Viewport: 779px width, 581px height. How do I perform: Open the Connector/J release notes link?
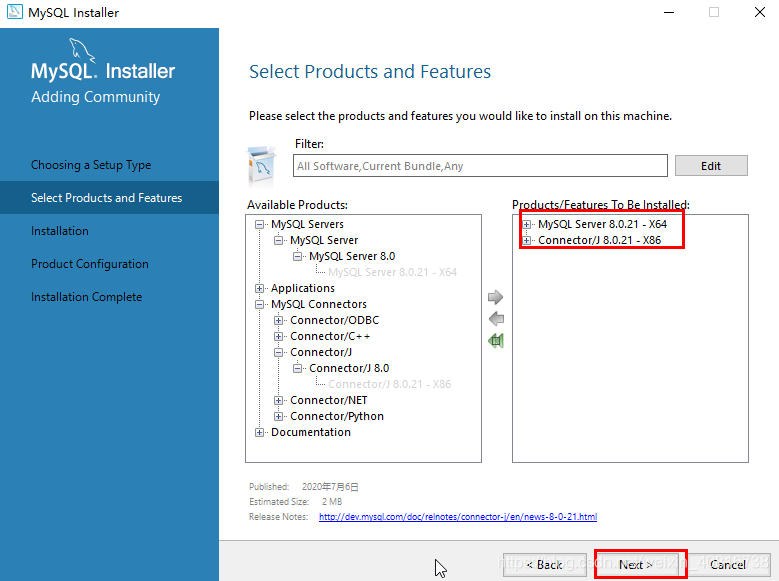pos(458,517)
